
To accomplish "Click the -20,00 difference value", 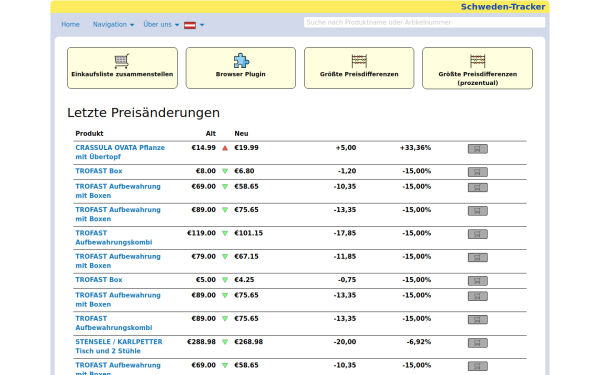I will pyautogui.click(x=345, y=342).
